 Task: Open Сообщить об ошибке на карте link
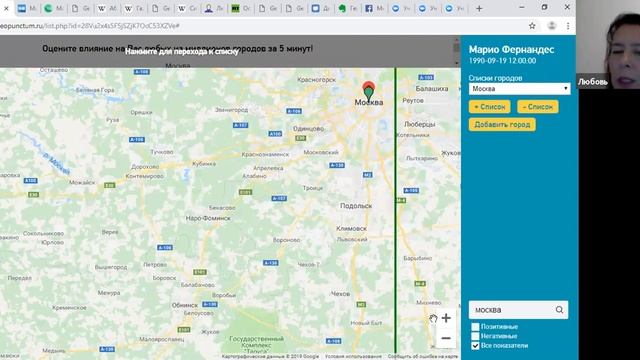click(423, 356)
